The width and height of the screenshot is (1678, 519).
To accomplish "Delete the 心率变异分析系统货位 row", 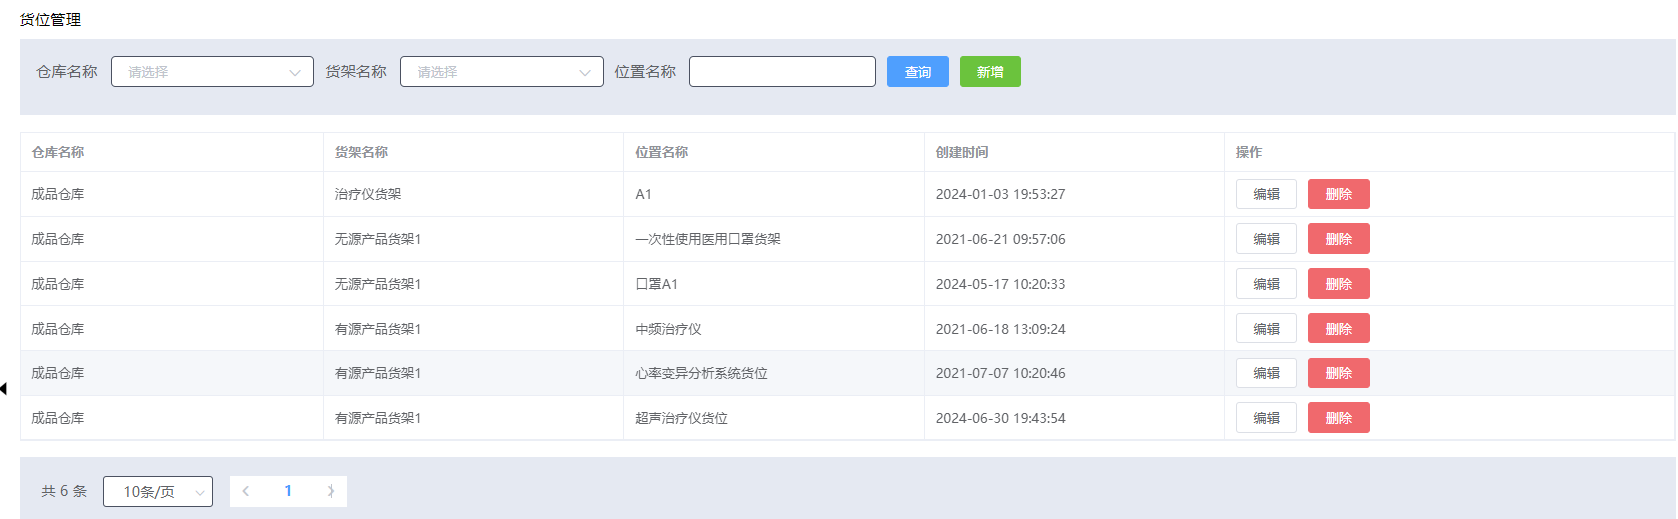I will click(1338, 373).
